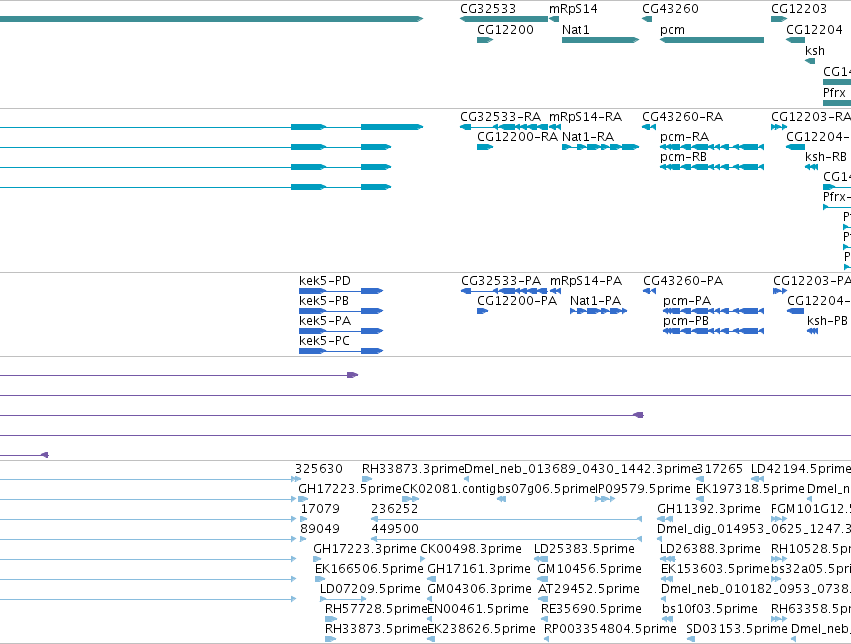Click the Nat1 gene label

[x=575, y=30]
